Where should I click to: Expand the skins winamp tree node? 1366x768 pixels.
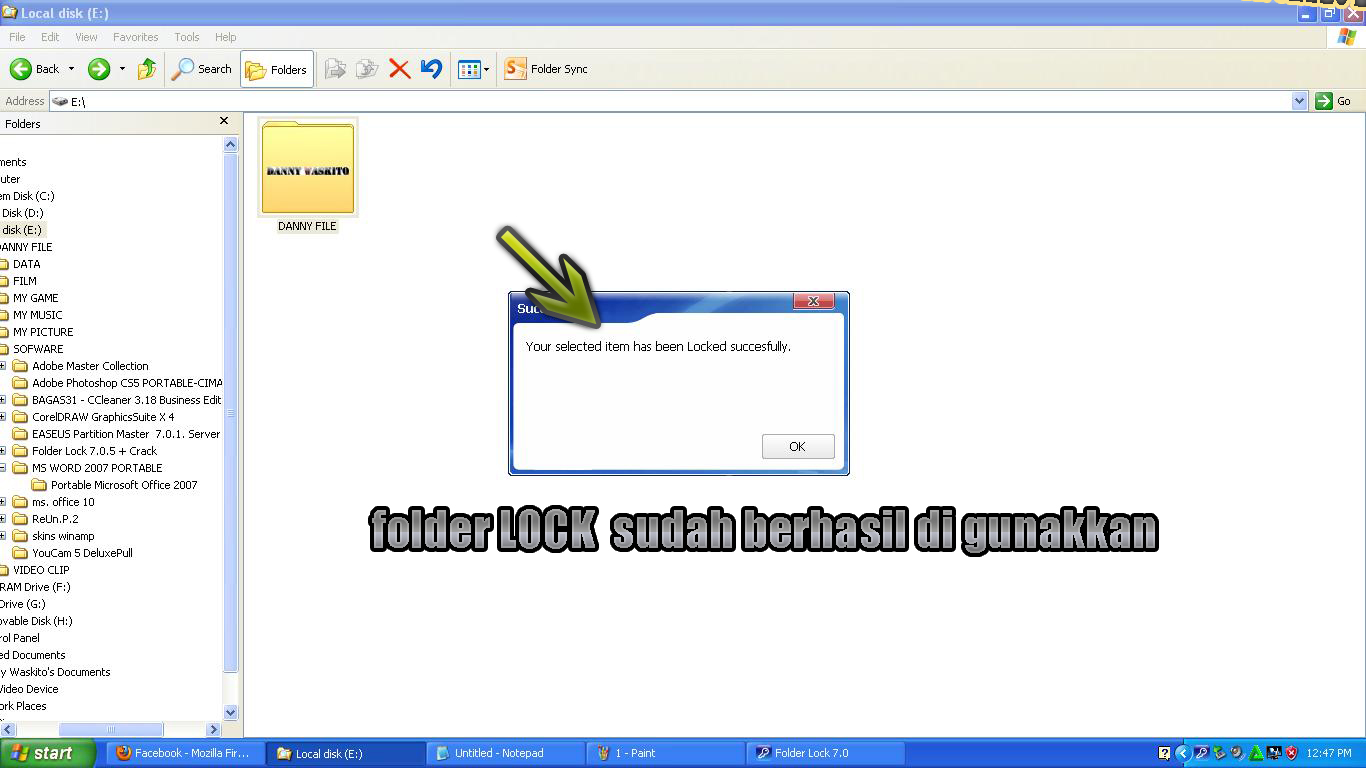(x=3, y=536)
